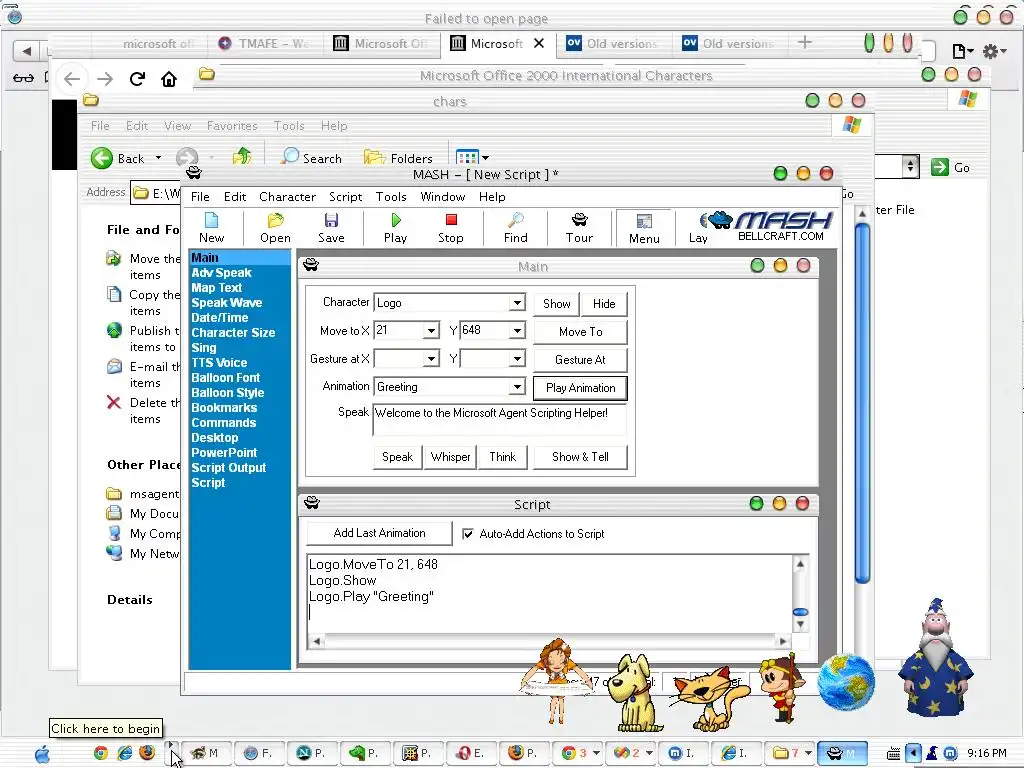Click the Hide character button

[x=604, y=304]
